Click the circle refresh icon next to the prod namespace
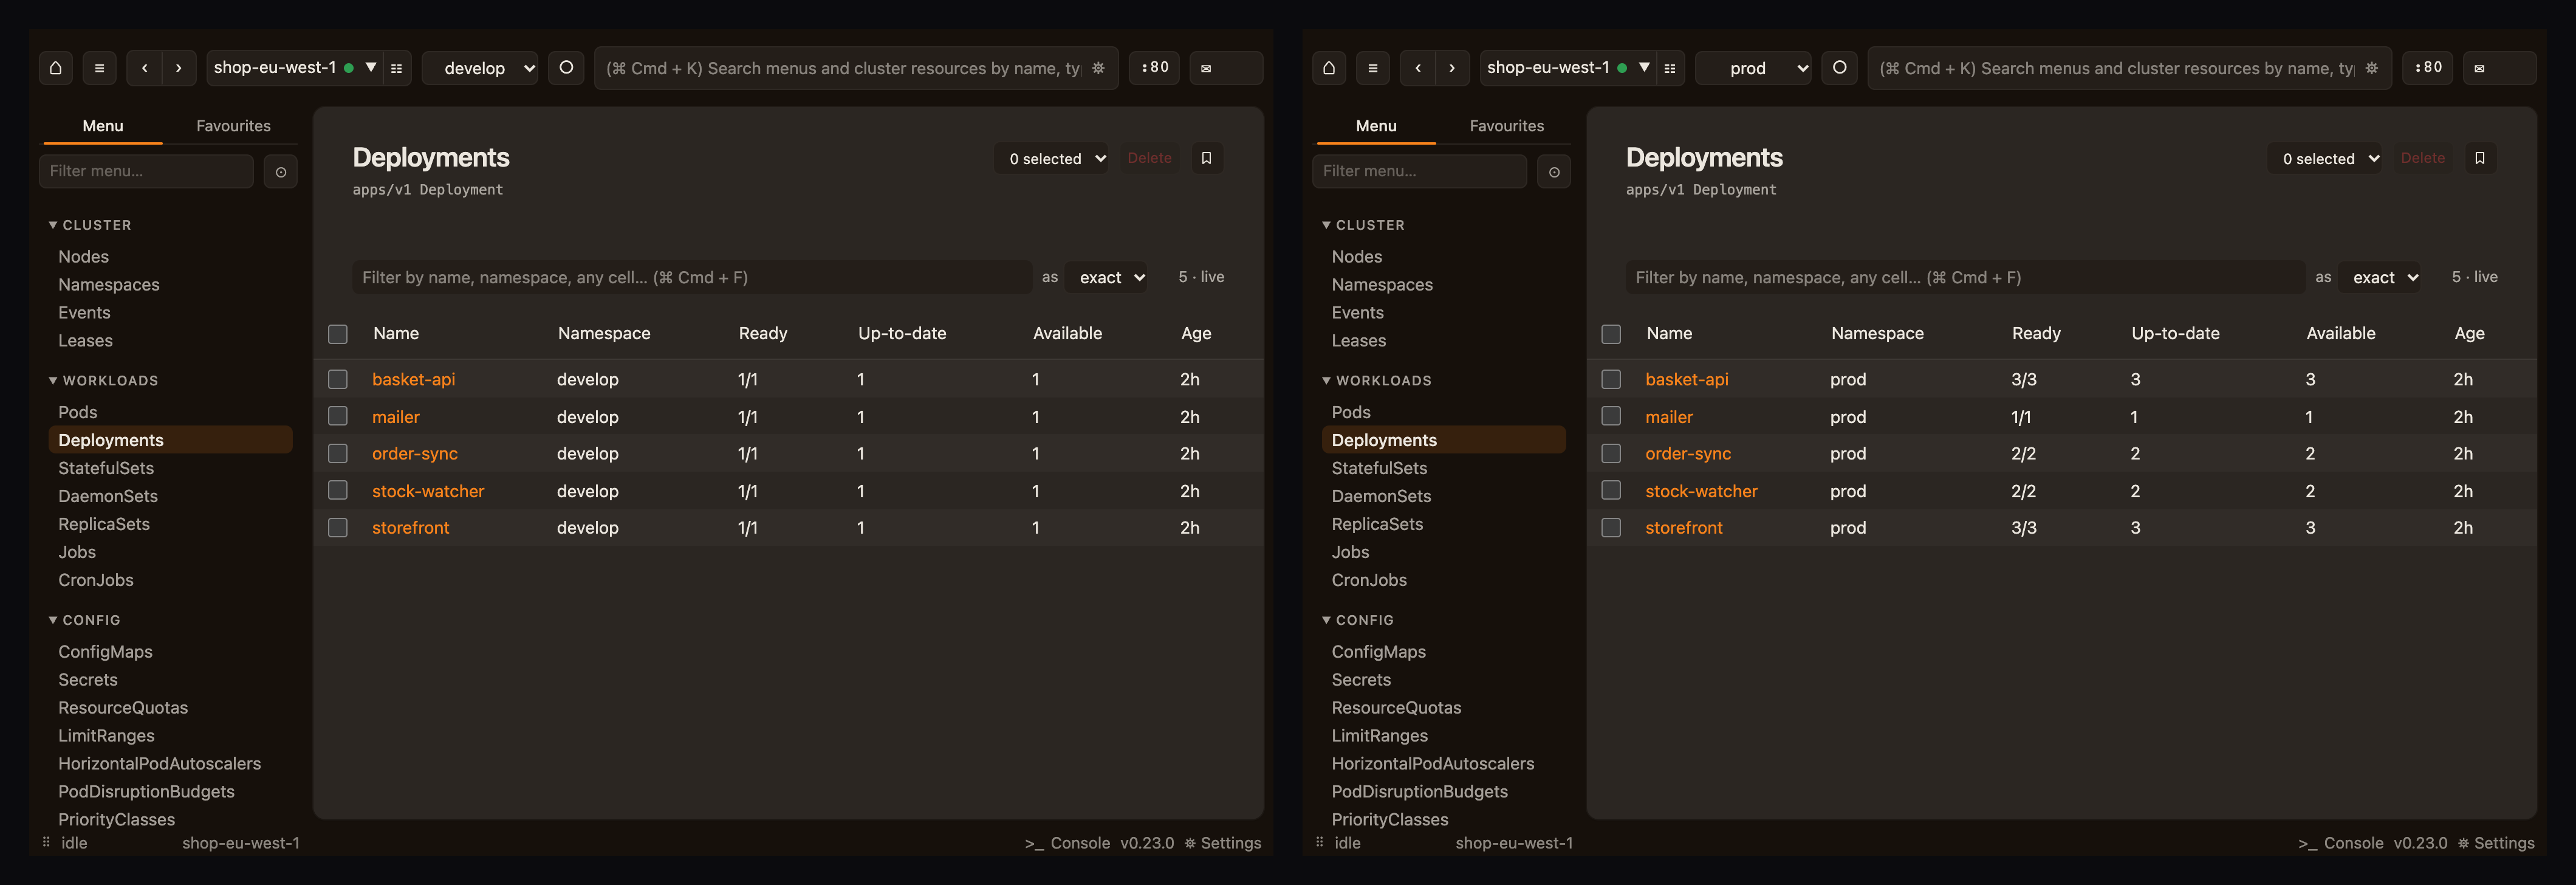The height and width of the screenshot is (885, 2576). point(1839,68)
